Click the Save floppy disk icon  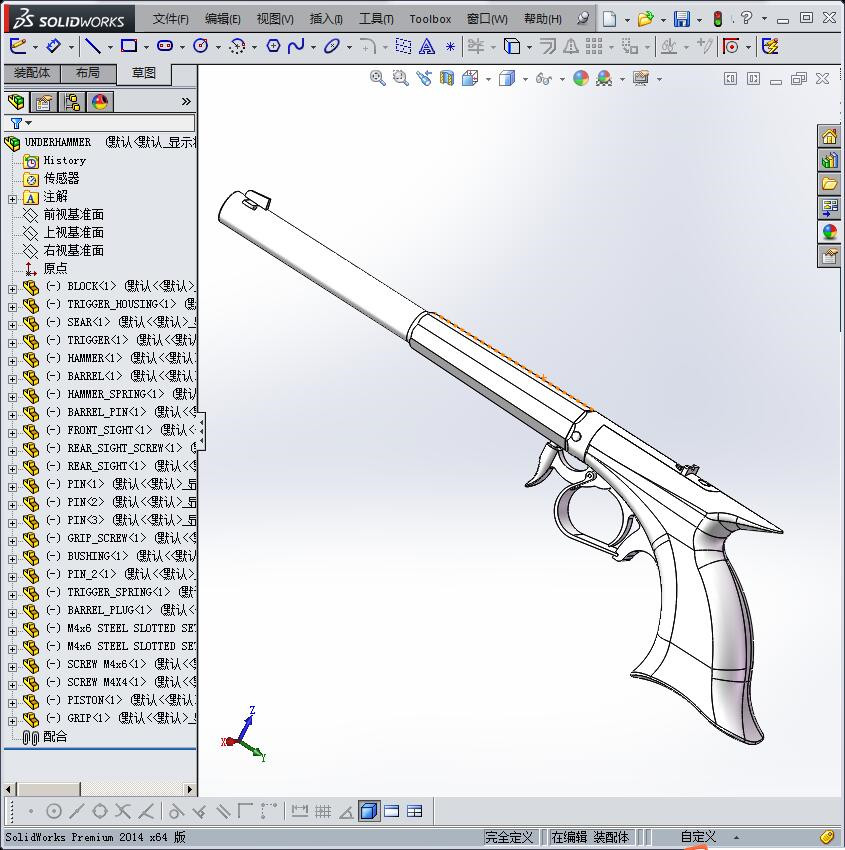[x=682, y=19]
